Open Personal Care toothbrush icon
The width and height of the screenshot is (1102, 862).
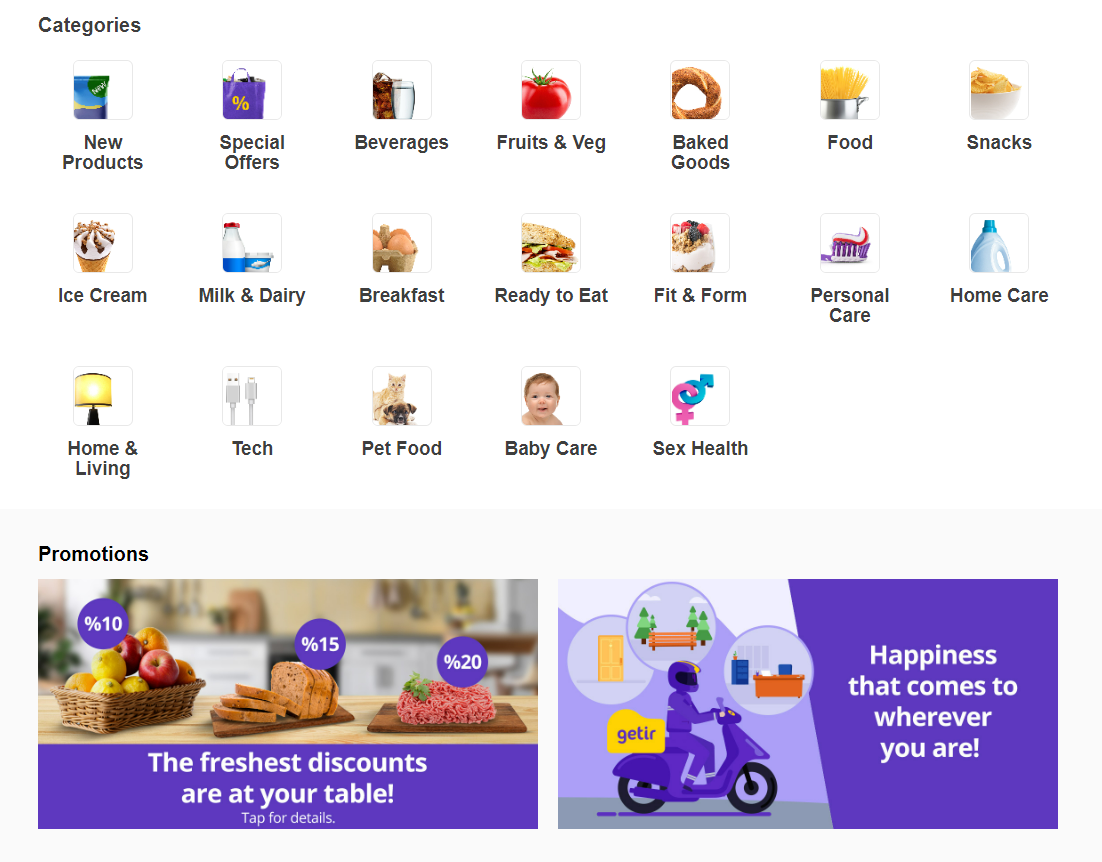pyautogui.click(x=850, y=243)
